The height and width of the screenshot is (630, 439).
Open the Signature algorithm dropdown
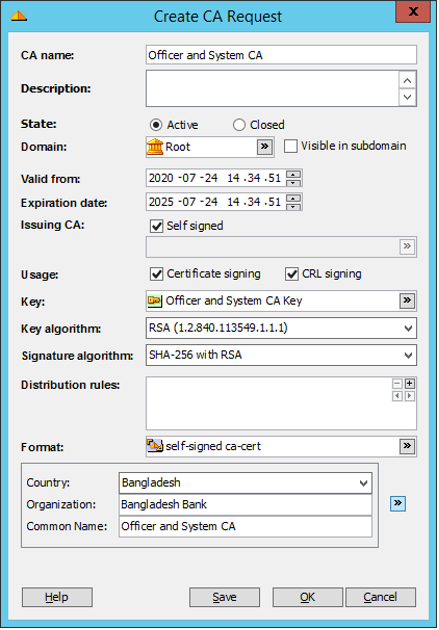click(x=408, y=355)
